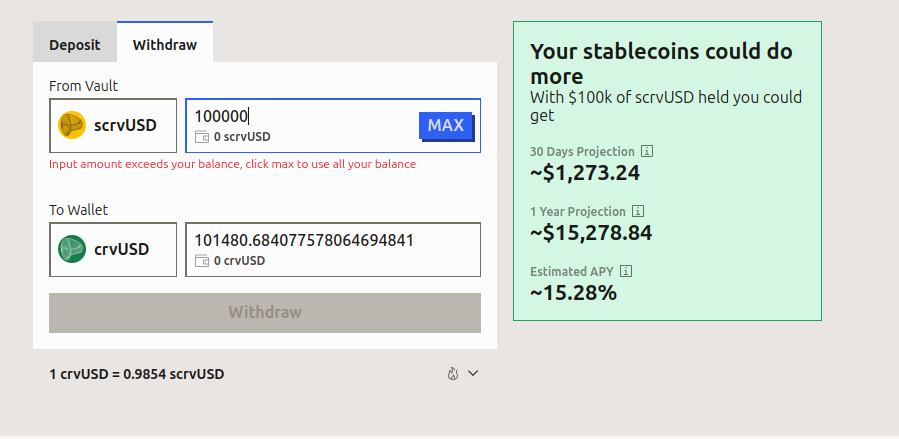Screen dimensions: 899x439
Task: Click the 0 scrvUSD balance text
Action: click(x=242, y=137)
